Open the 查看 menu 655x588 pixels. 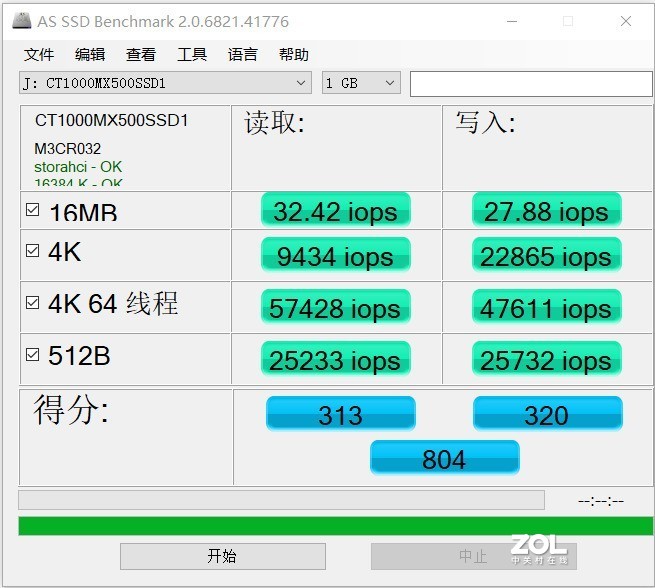141,55
